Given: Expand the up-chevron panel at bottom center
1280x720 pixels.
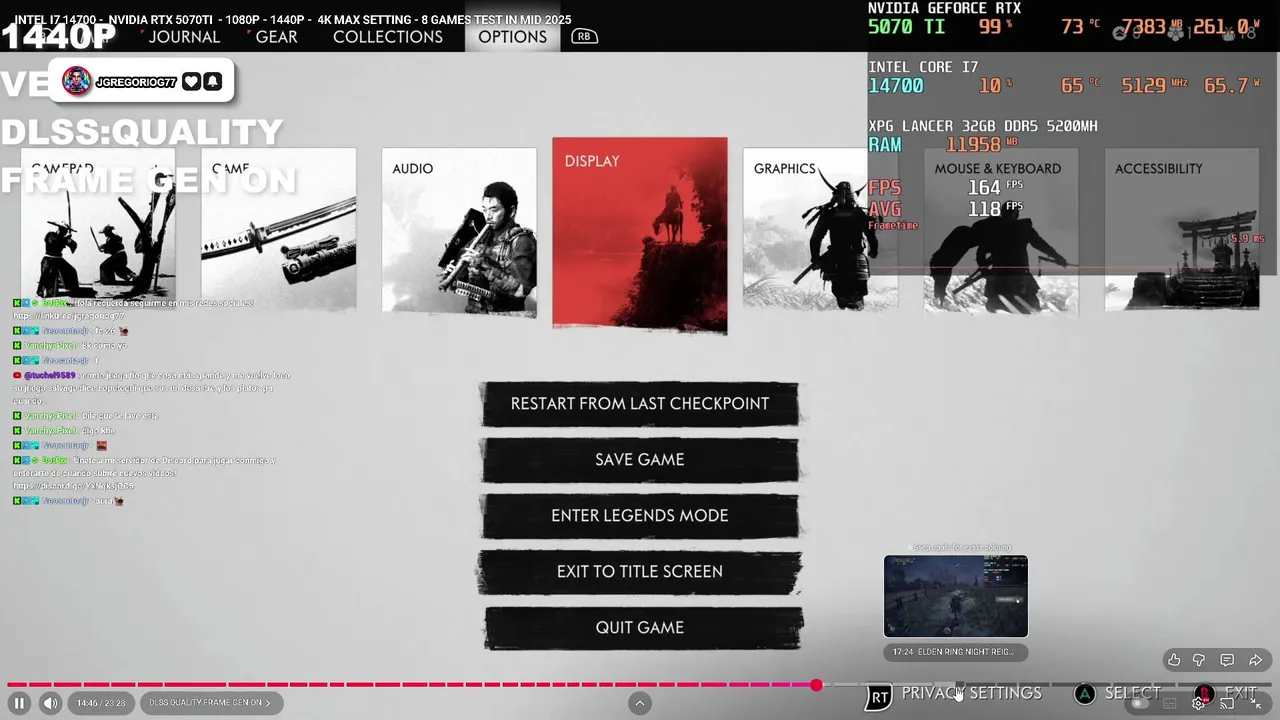Looking at the screenshot, I should (640, 703).
